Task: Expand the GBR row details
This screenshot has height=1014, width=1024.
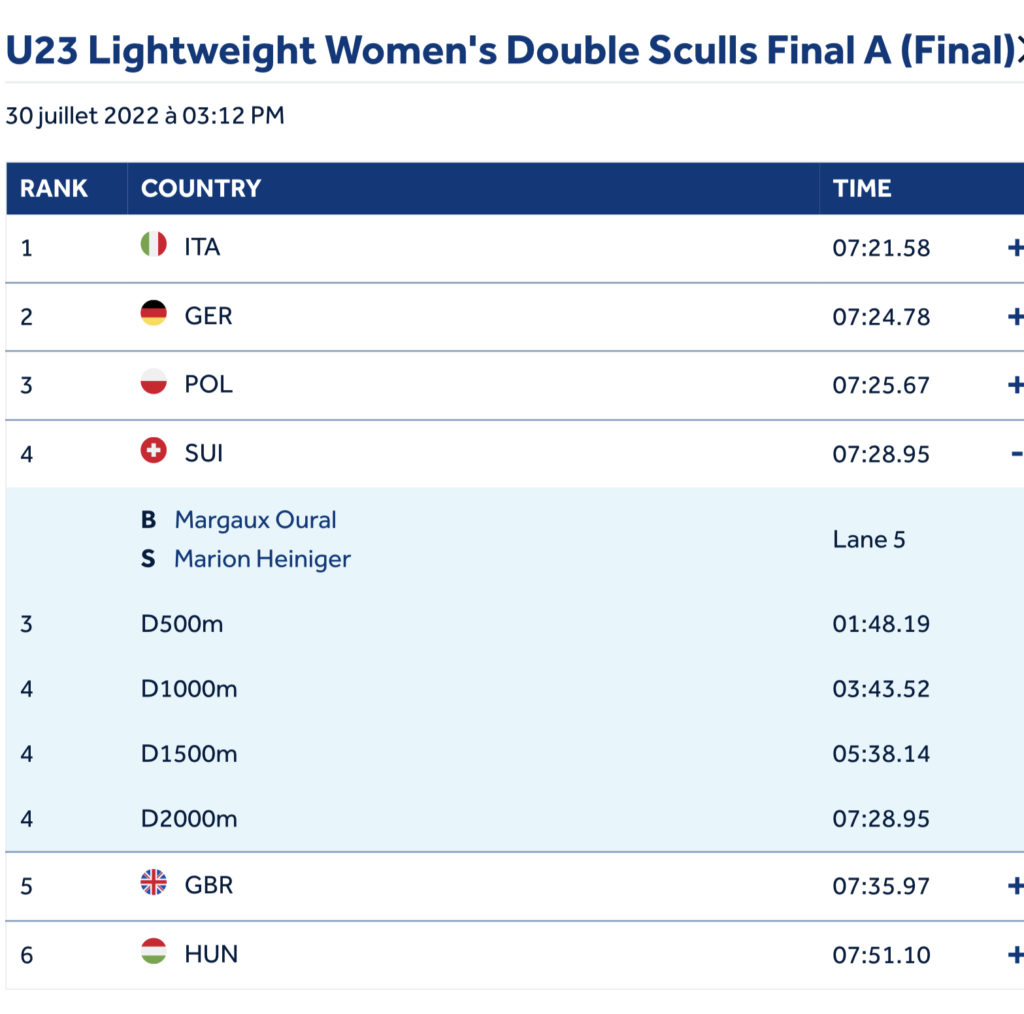Action: 1014,886
